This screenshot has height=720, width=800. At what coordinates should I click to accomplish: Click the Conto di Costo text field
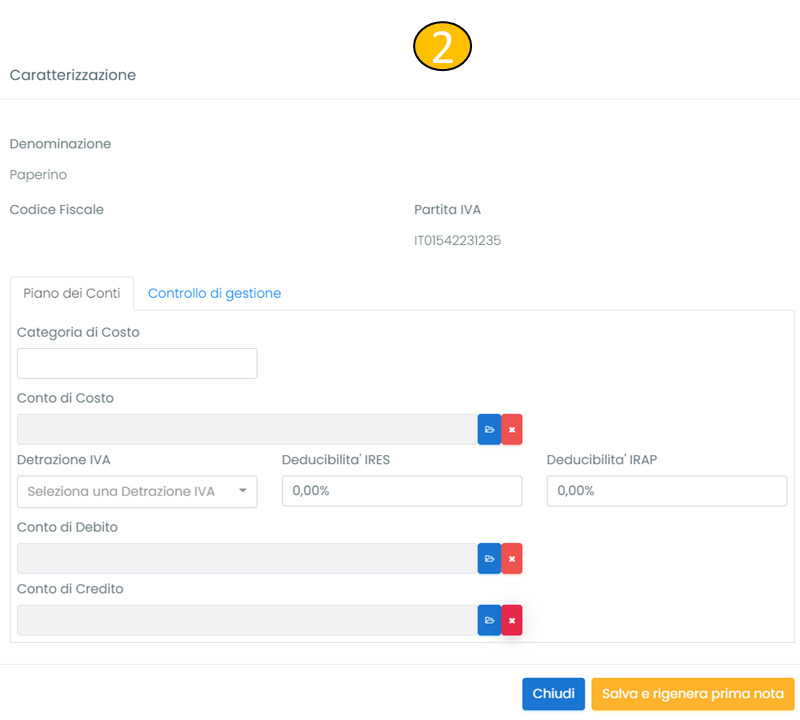(x=247, y=429)
